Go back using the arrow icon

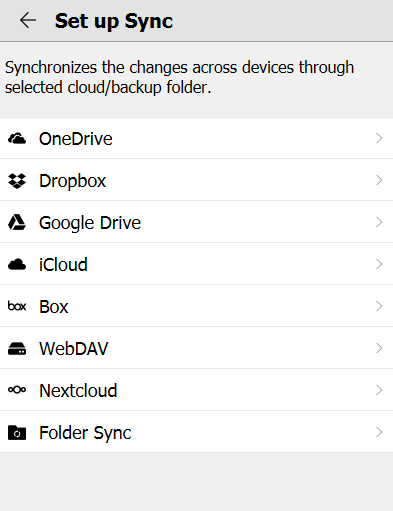[28, 21]
